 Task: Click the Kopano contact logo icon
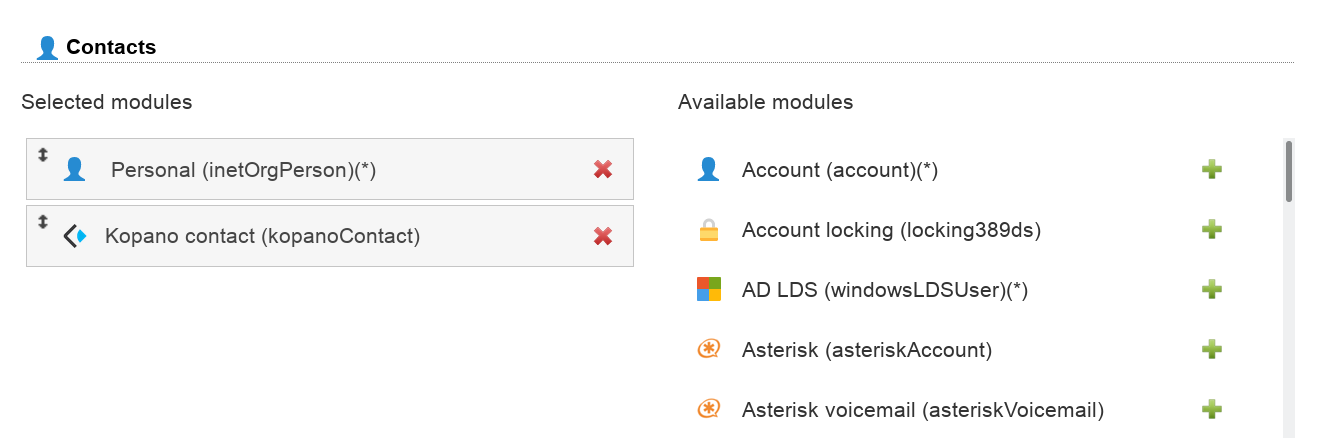74,237
